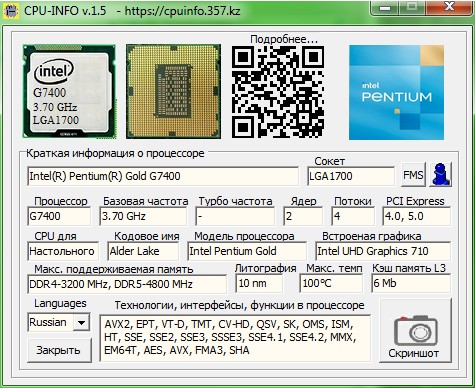Click the Intel Pentium logo badge
Screen dimensions: 475x389
[396, 93]
